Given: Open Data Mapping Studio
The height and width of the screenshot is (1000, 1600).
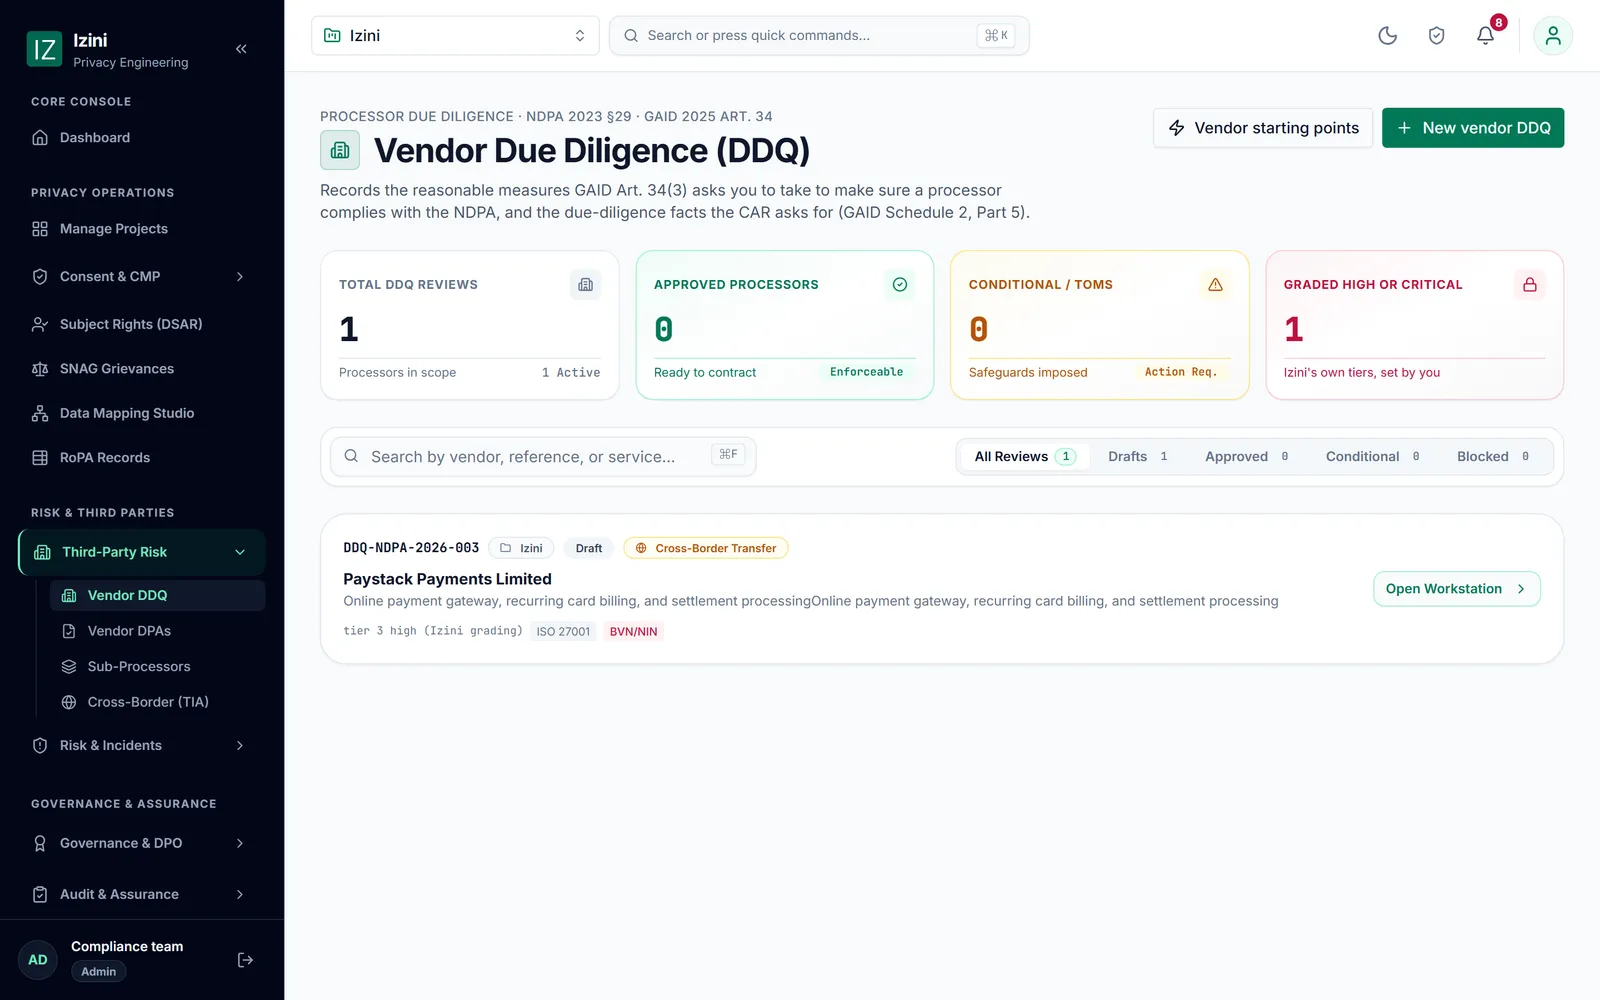Looking at the screenshot, I should 142,413.
